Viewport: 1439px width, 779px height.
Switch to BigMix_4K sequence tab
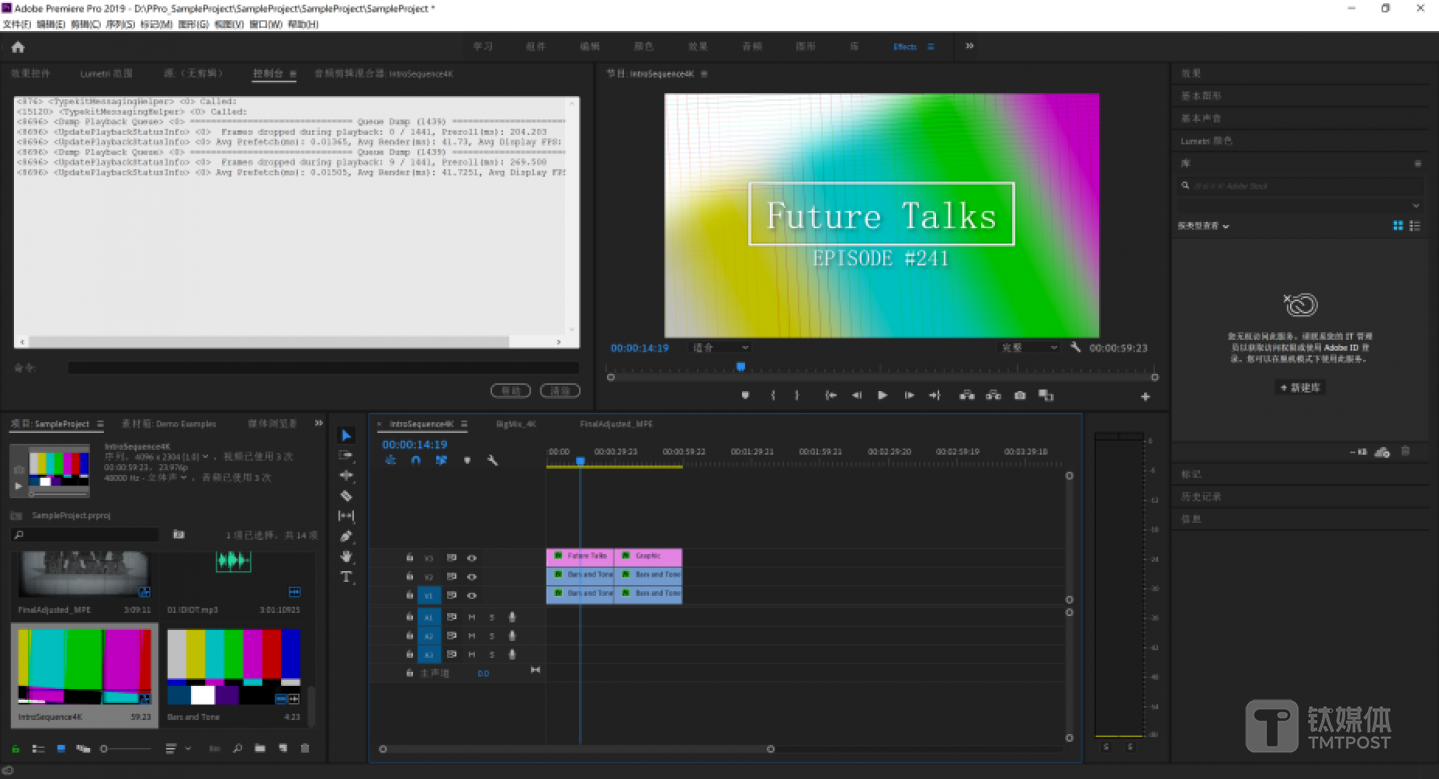pyautogui.click(x=516, y=424)
